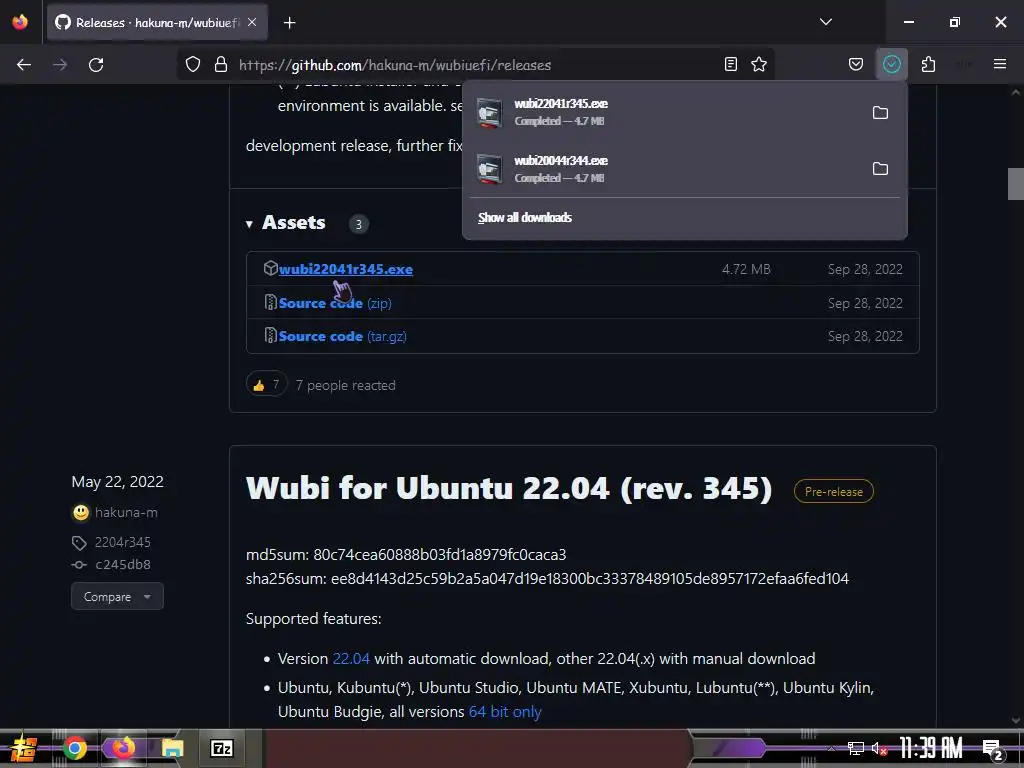Open the wubi22041r345.exe completed download entry
Screen dimensions: 1024x768
(666, 112)
